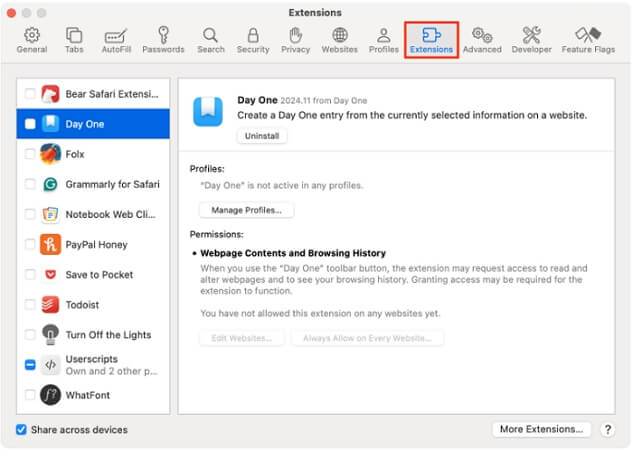
Task: Enable the PayPal Honey checkbox
Action: click(30, 244)
